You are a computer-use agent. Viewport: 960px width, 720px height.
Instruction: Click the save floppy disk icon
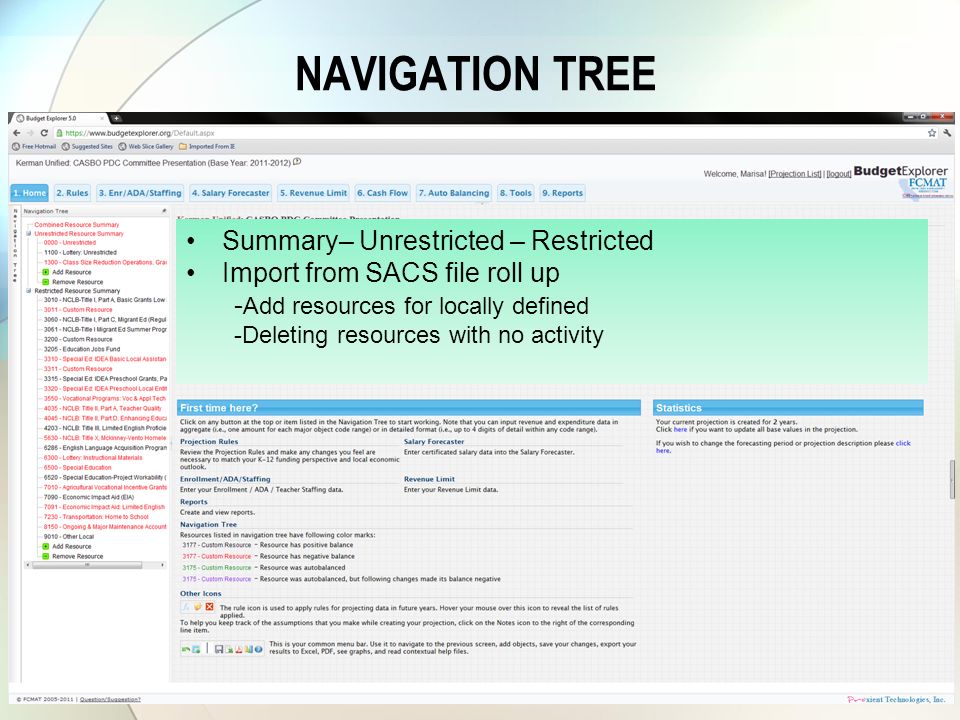tap(219, 649)
